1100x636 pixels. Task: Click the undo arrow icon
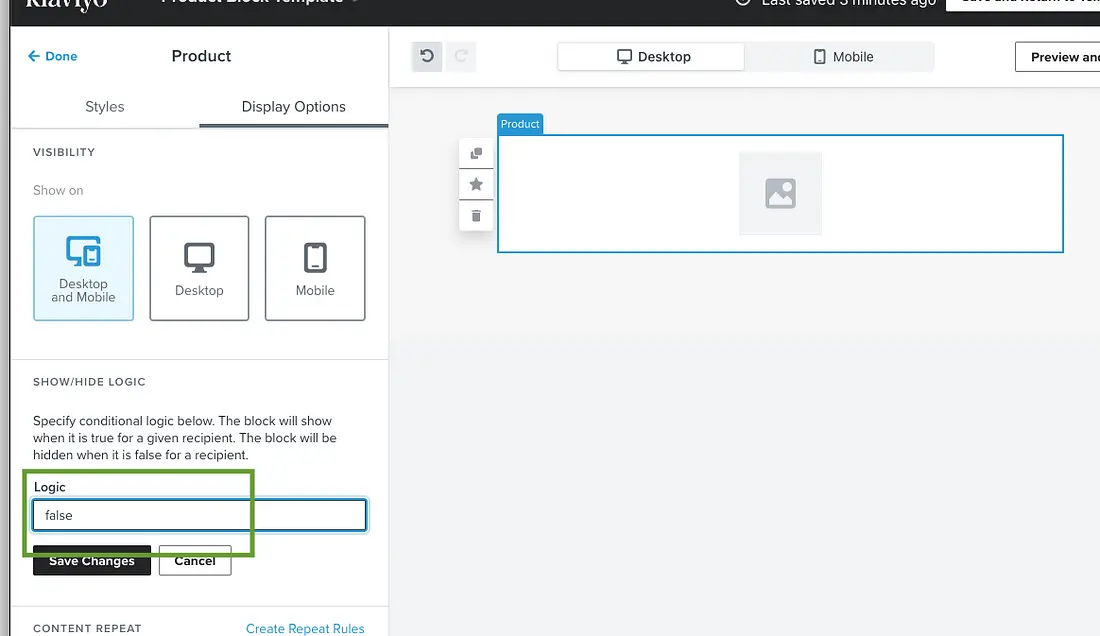click(x=427, y=57)
